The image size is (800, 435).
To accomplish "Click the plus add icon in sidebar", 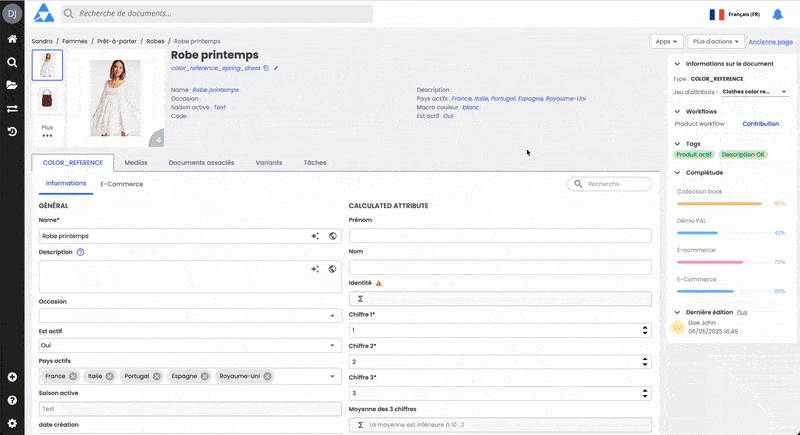I will click(x=12, y=377).
